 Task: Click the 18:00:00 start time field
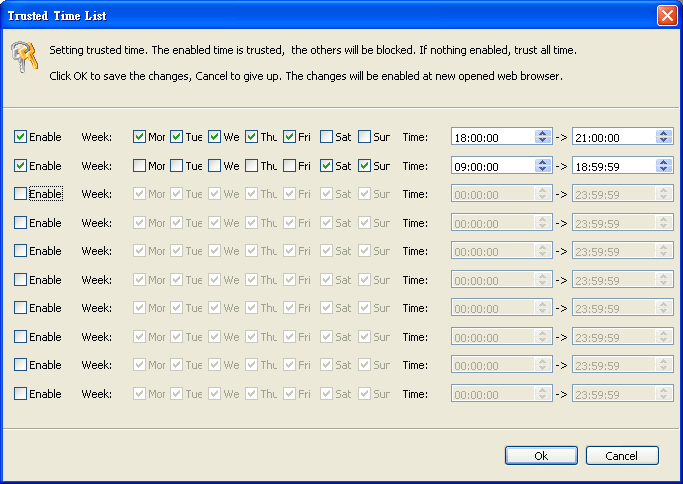[492, 138]
